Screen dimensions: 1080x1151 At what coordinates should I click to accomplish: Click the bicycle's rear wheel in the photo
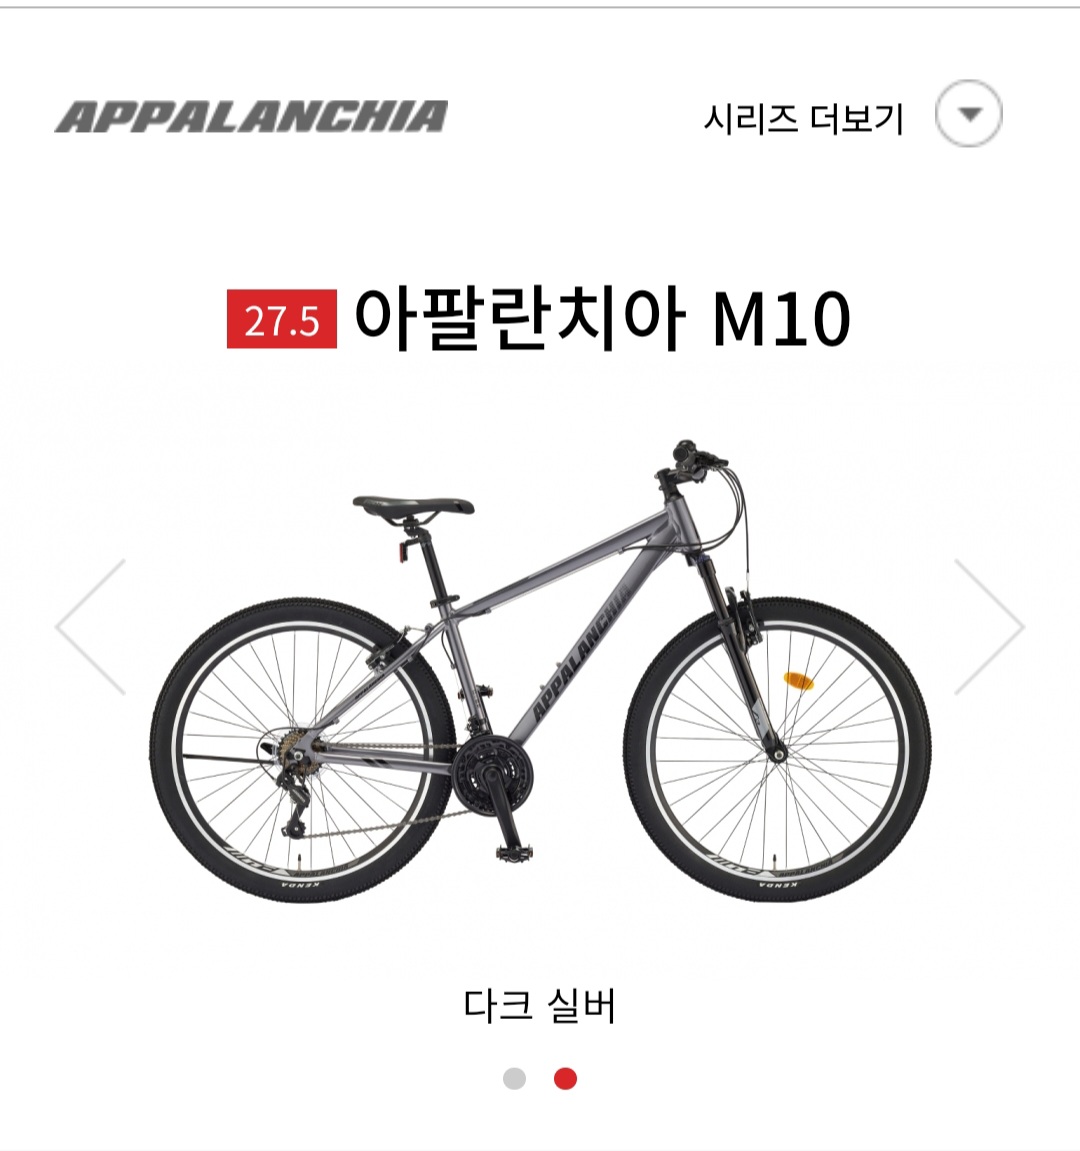(302, 749)
